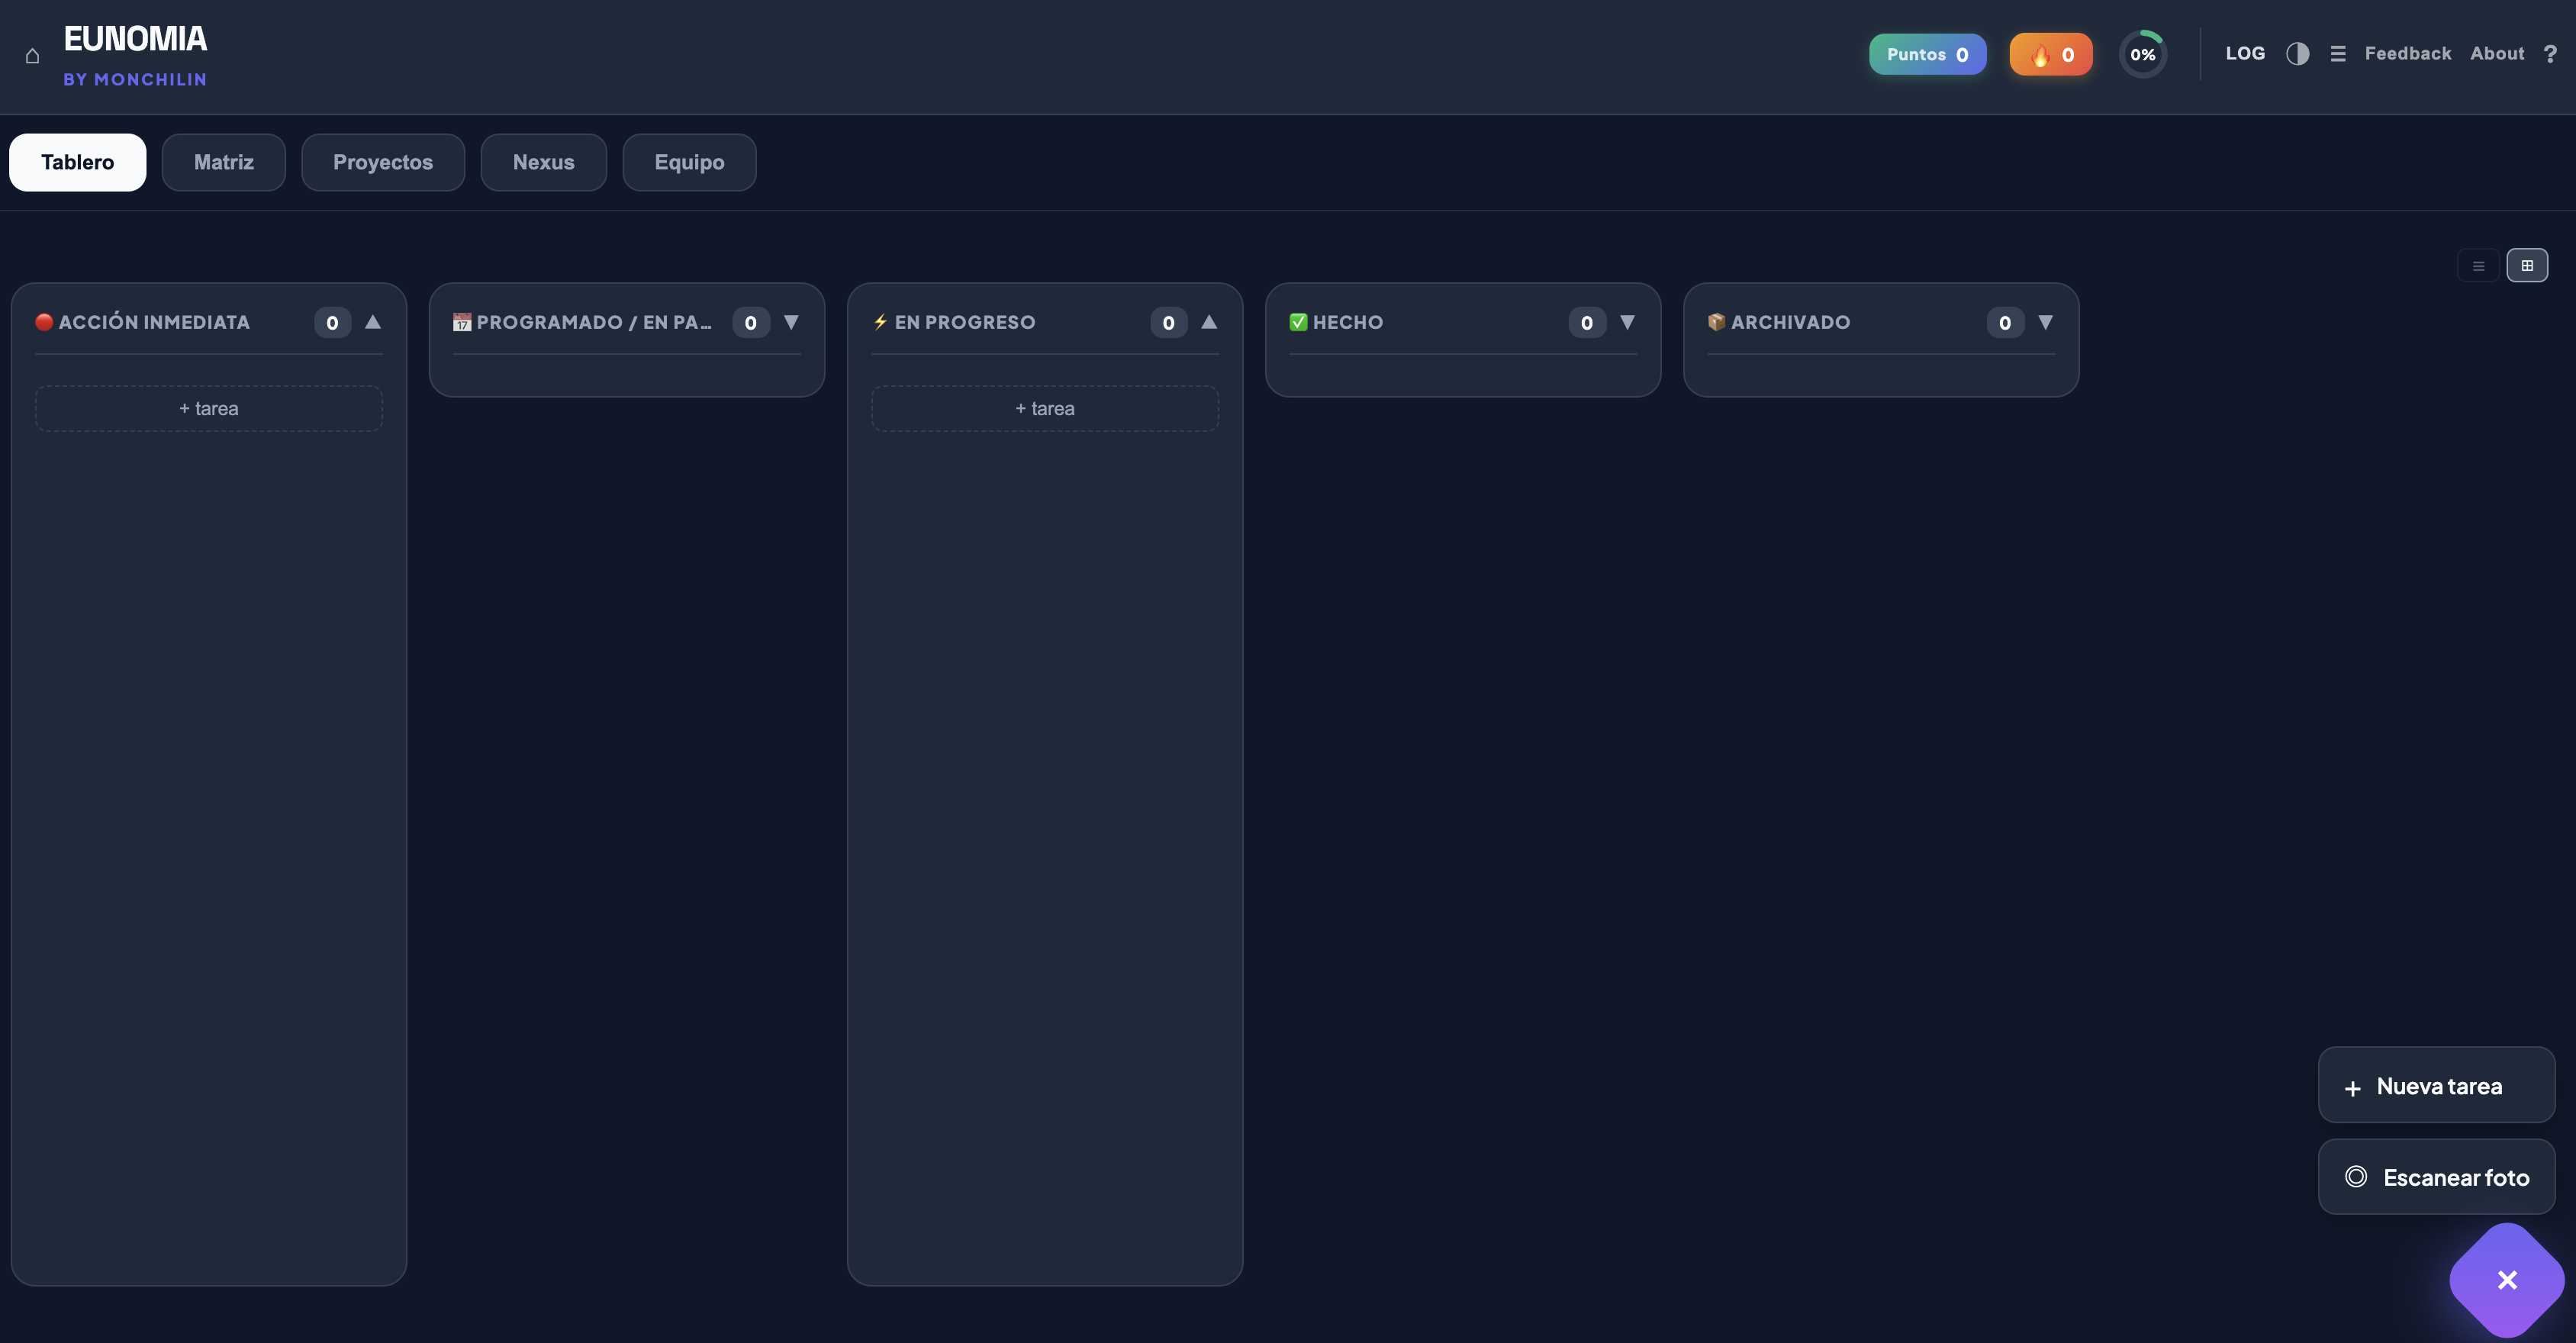Viewport: 2576px width, 1343px height.
Task: Choose Nueva tarea from floating menu
Action: tap(2436, 1086)
